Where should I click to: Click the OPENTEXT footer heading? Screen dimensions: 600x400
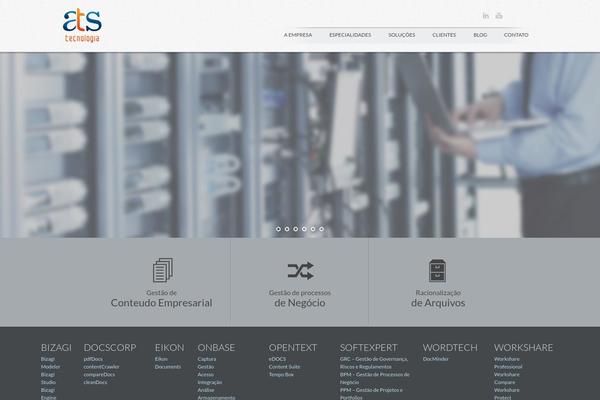[x=293, y=348]
